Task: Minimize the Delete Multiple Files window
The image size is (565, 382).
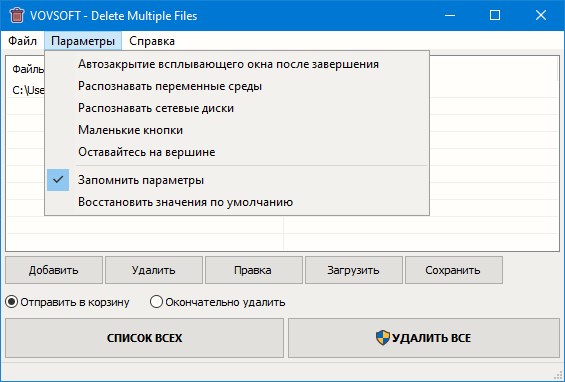Action: [450, 15]
